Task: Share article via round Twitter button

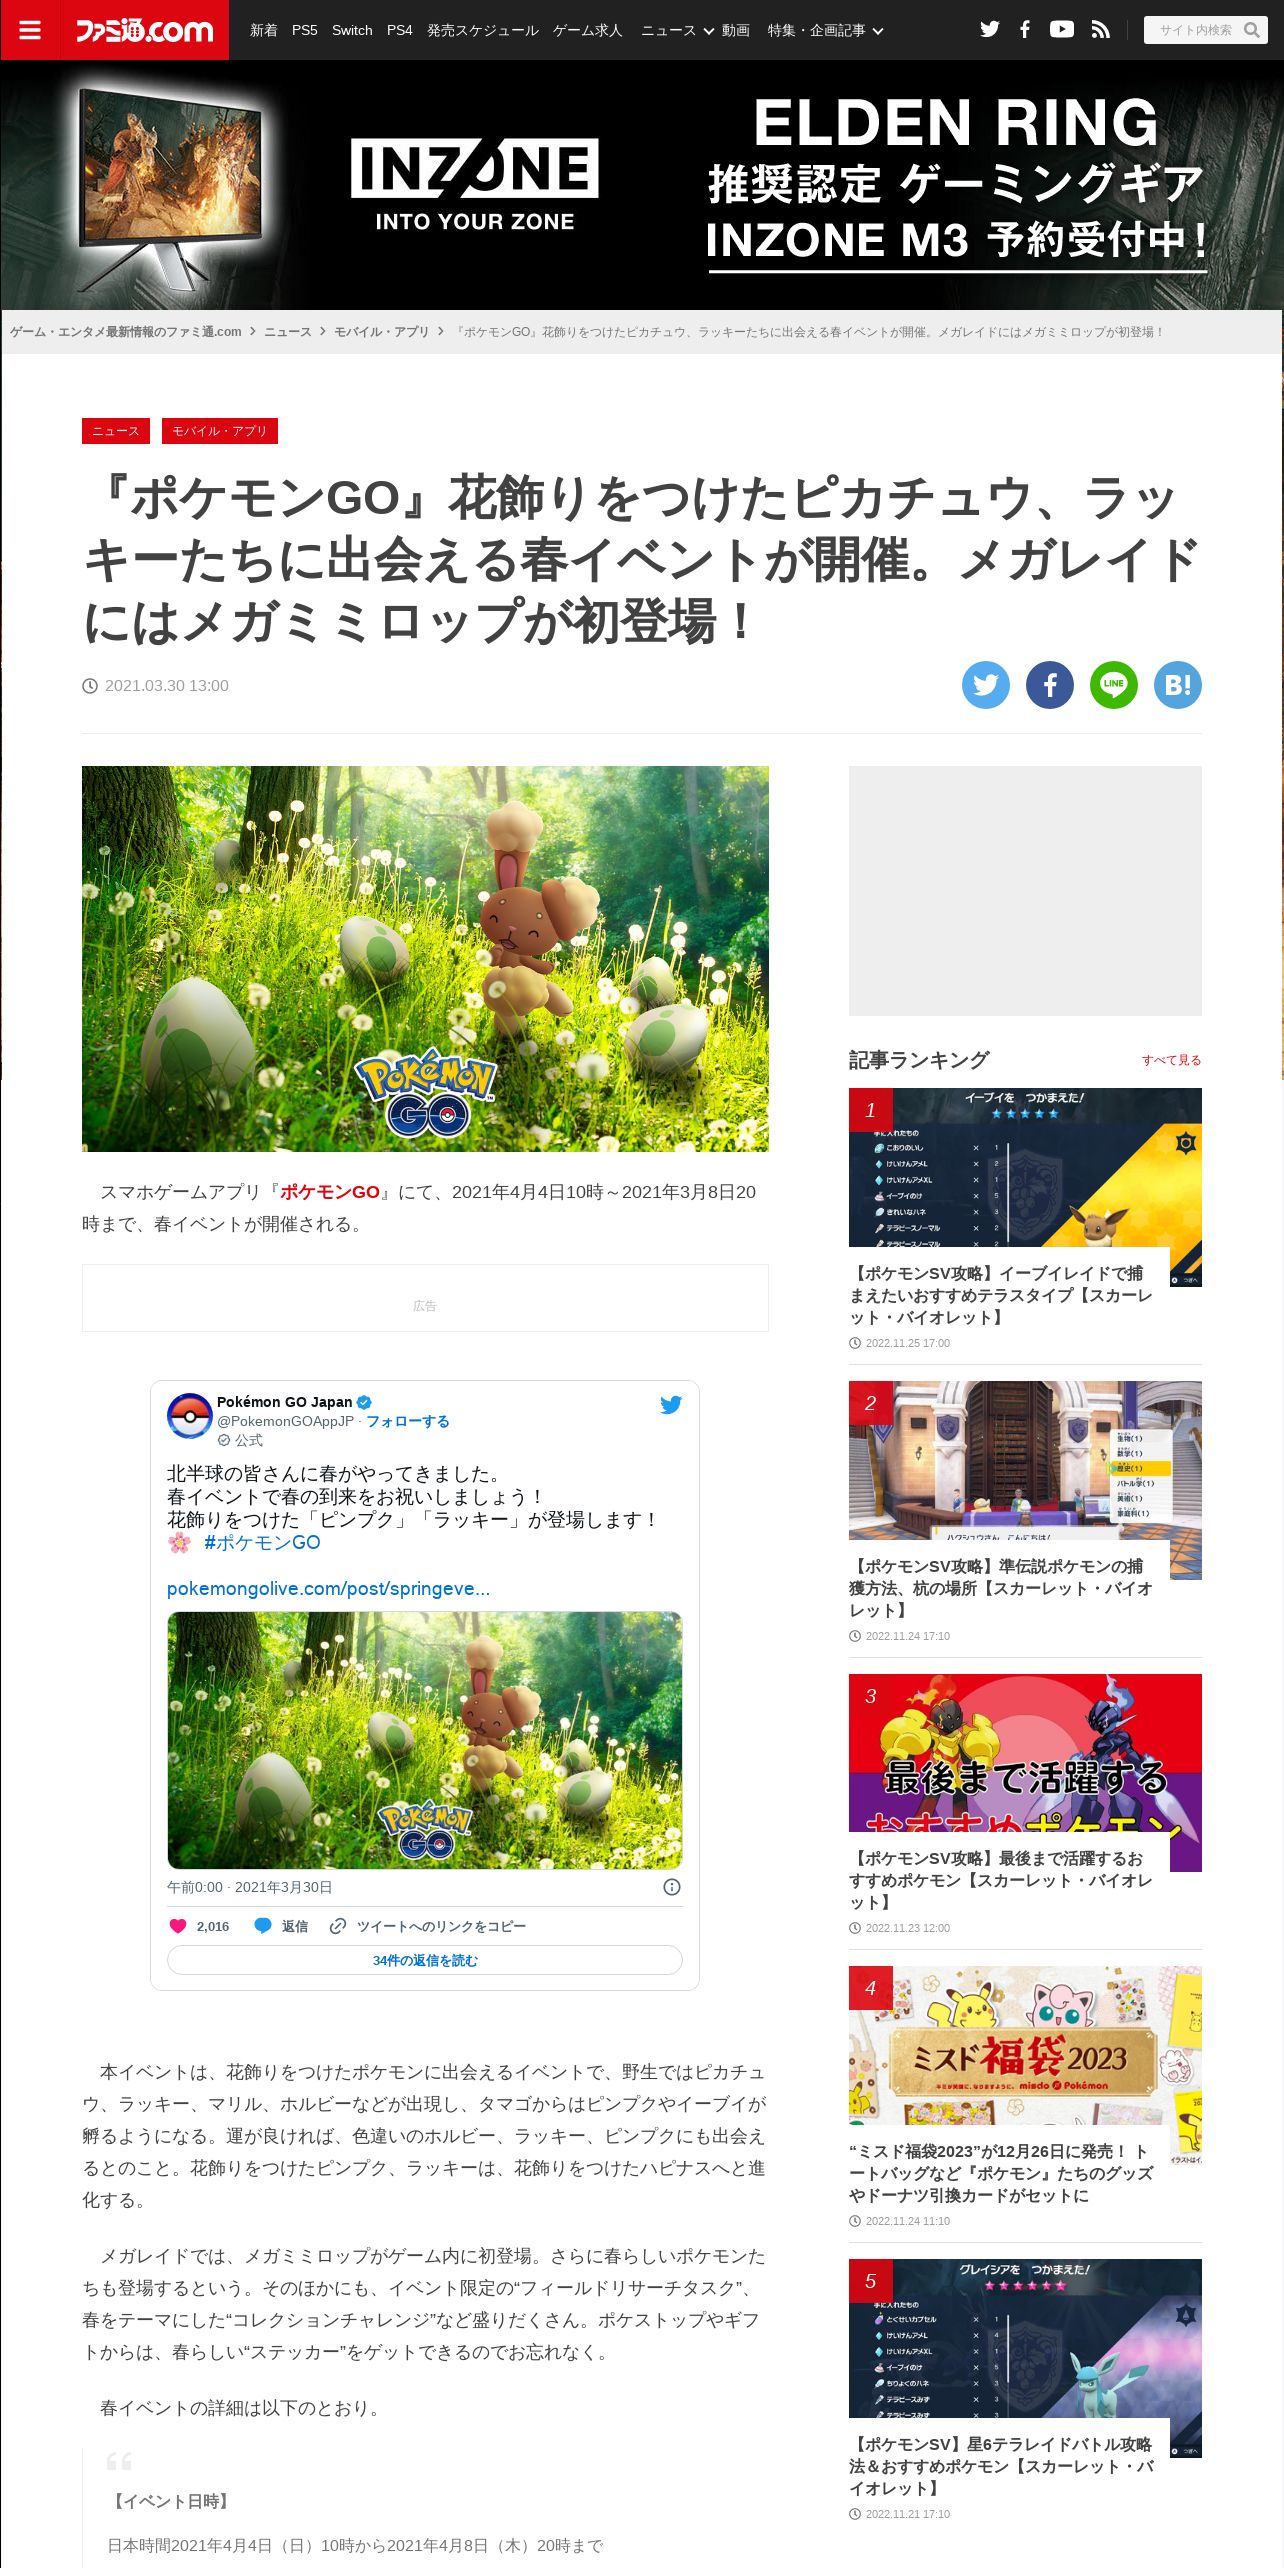Action: [986, 685]
